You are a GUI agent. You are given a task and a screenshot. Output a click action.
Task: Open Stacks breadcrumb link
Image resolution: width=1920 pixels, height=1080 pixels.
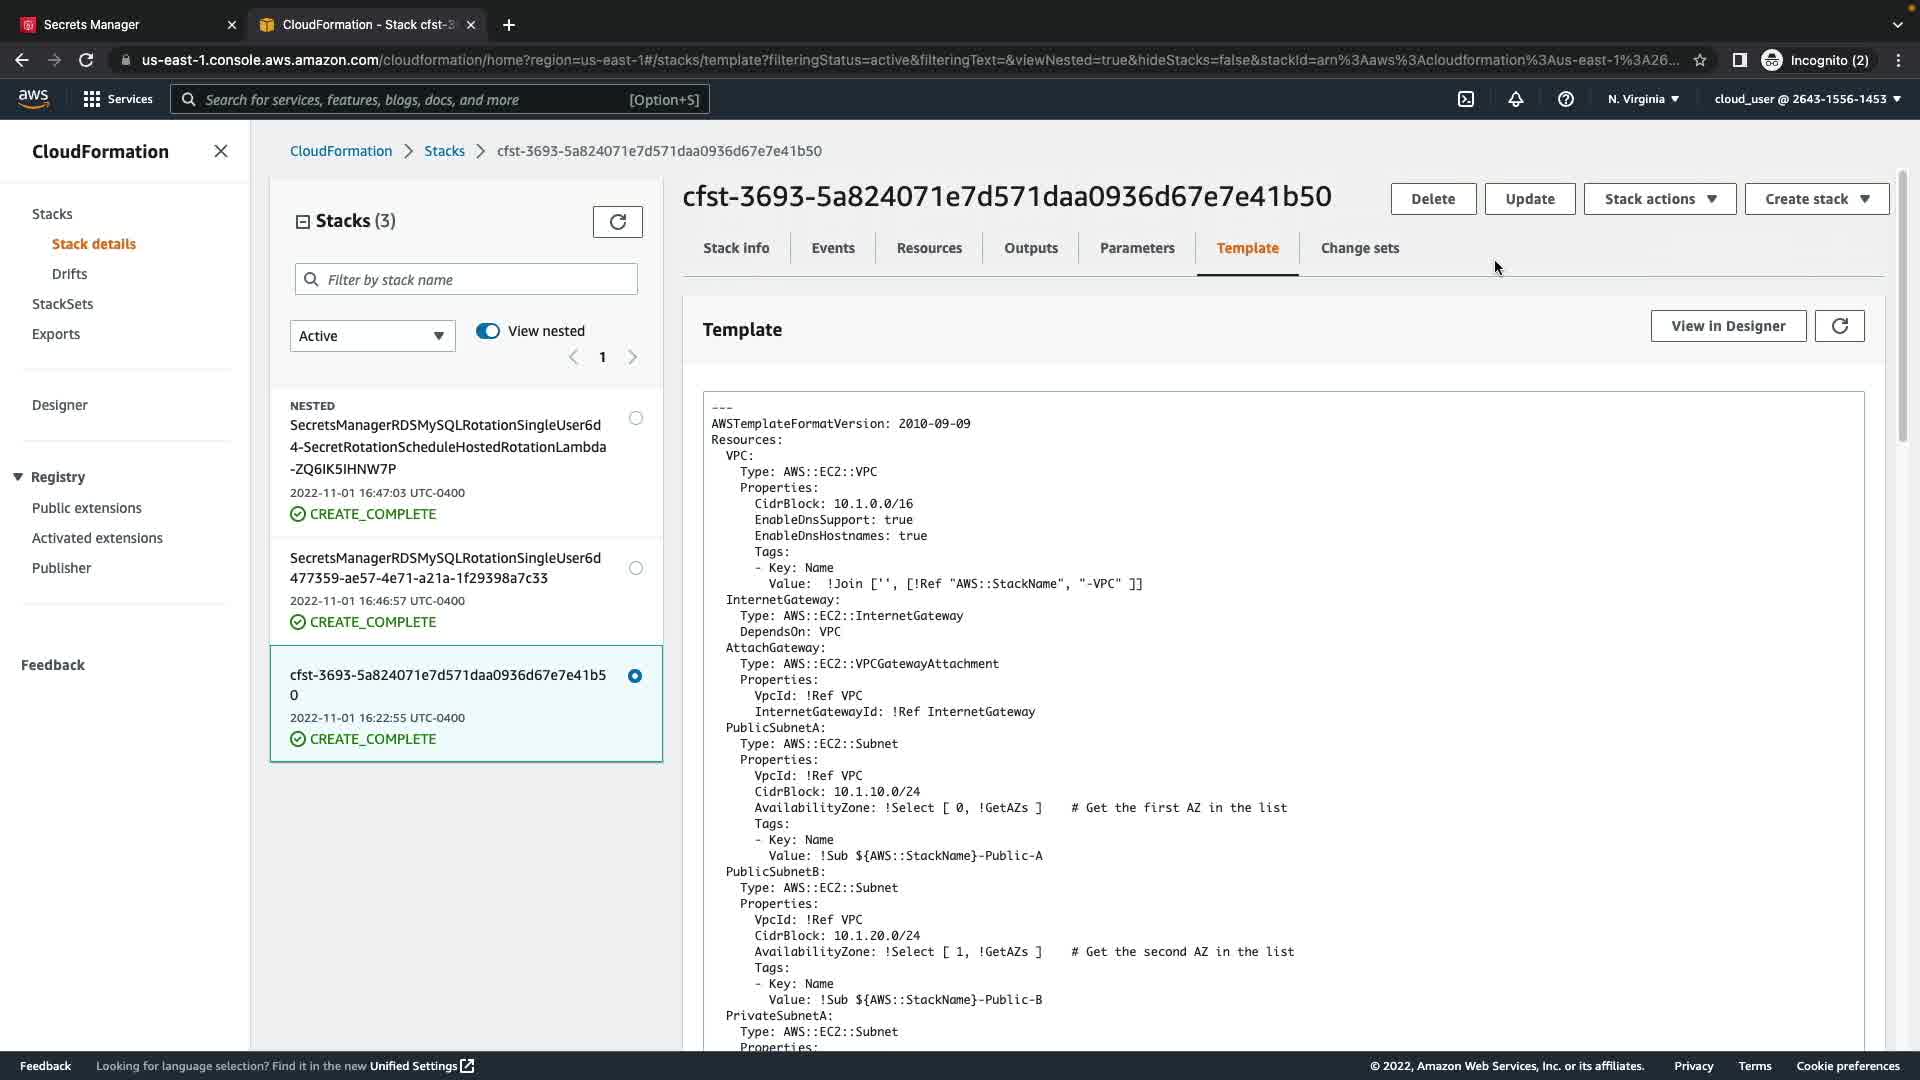click(444, 151)
